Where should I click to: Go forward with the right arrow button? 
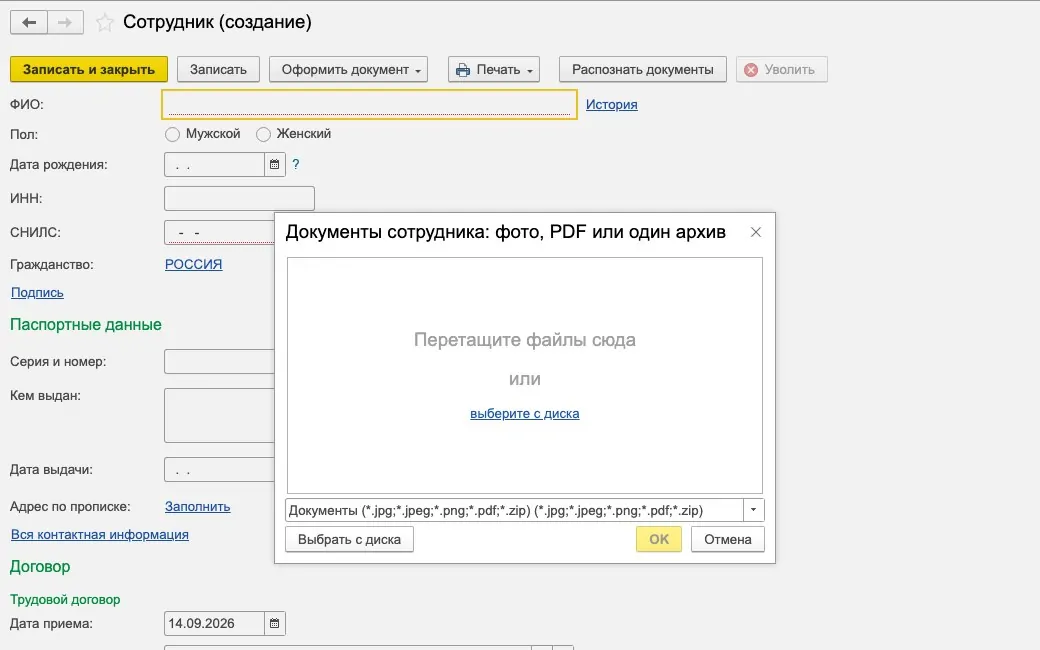point(65,23)
